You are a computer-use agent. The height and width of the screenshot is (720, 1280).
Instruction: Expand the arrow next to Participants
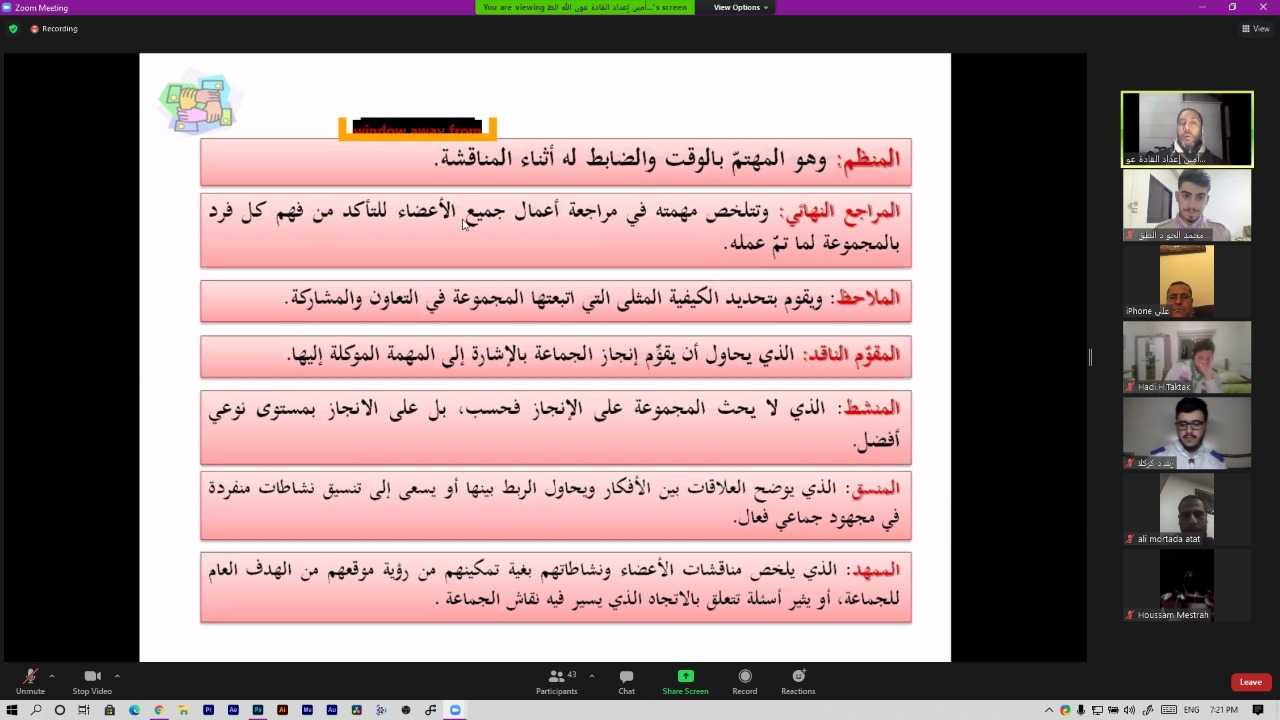(591, 676)
